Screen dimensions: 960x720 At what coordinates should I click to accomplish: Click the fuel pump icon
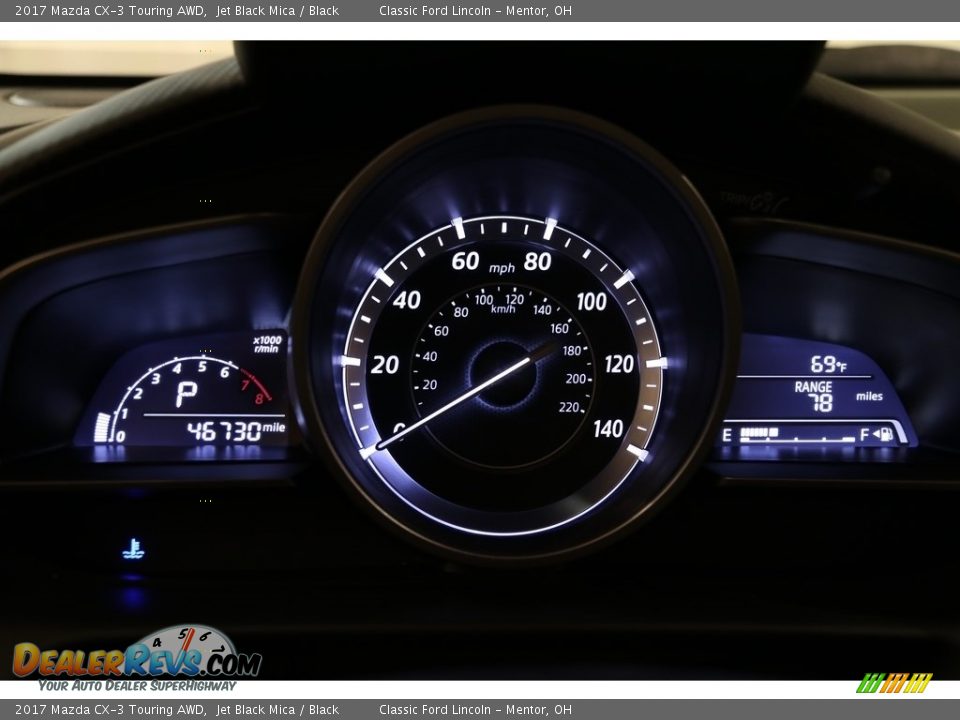tap(884, 434)
